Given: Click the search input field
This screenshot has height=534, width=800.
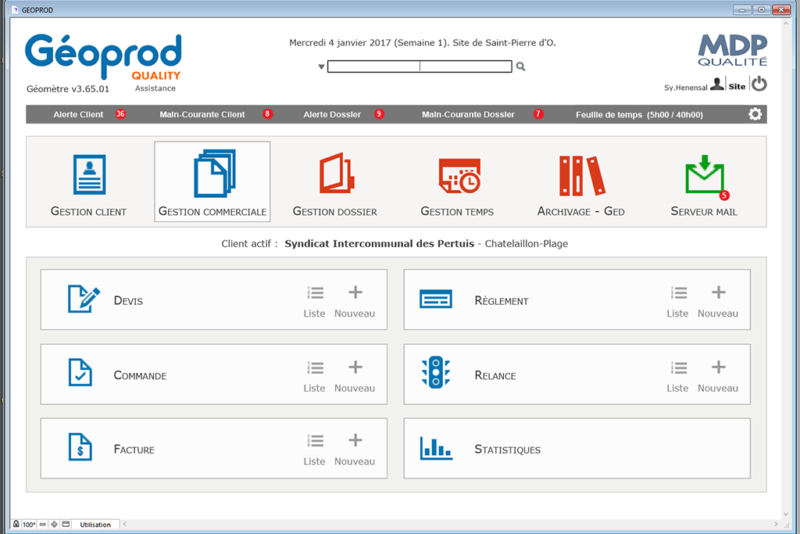Looking at the screenshot, I should [x=420, y=67].
